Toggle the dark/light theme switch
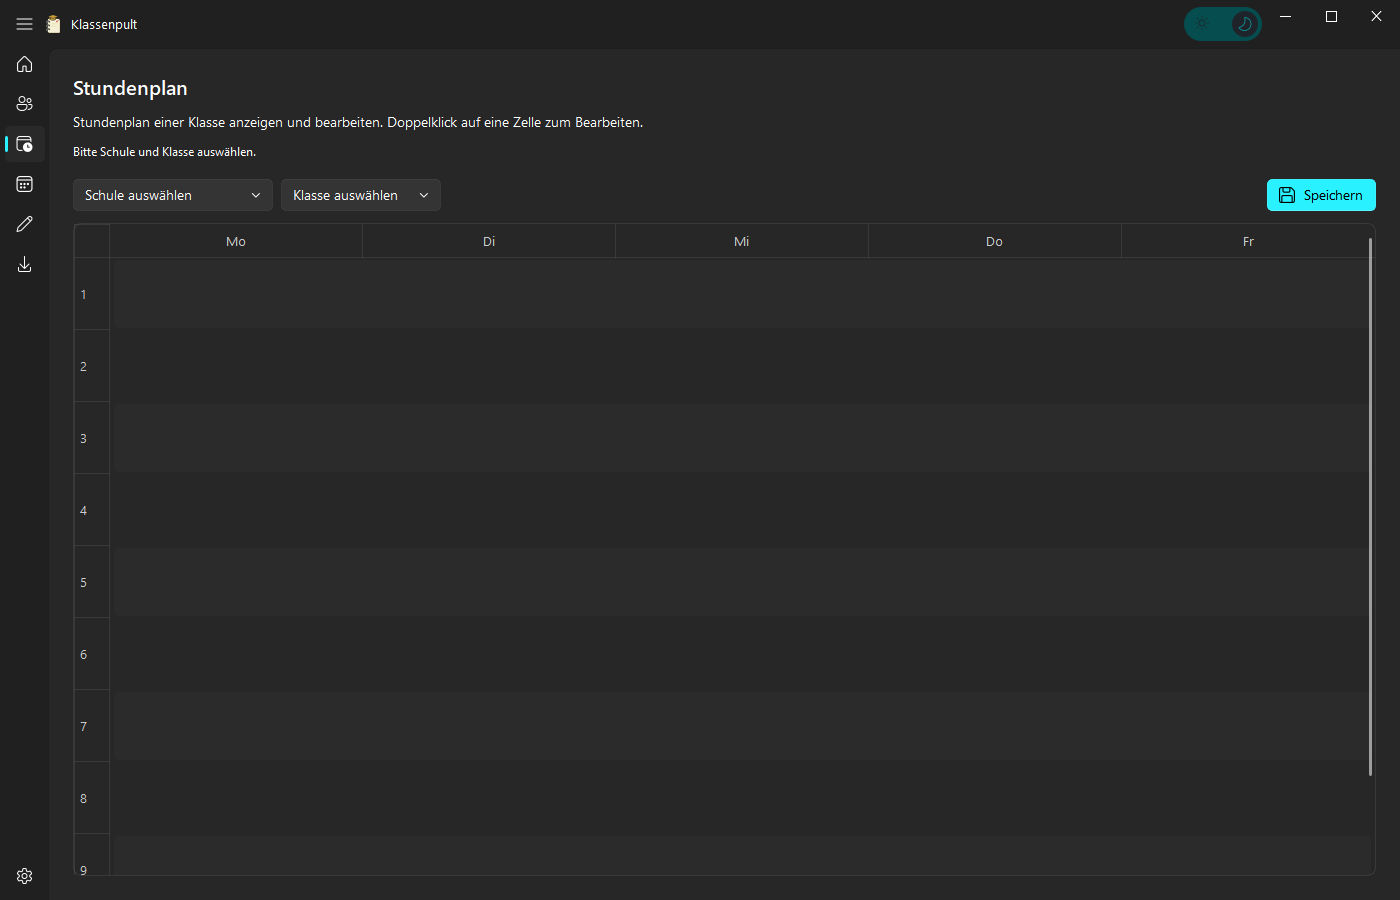Viewport: 1400px width, 900px height. pos(1222,24)
